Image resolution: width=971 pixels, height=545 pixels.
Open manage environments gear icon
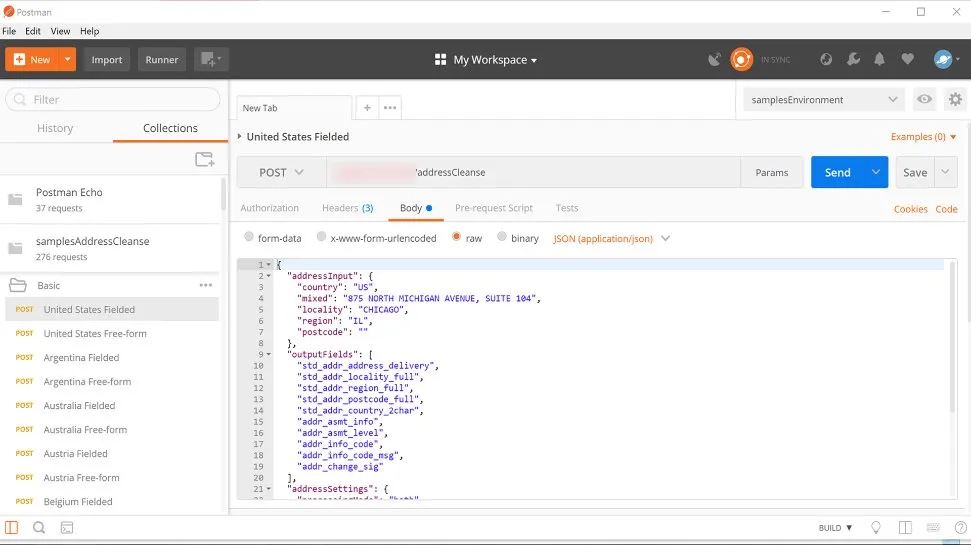coord(955,100)
